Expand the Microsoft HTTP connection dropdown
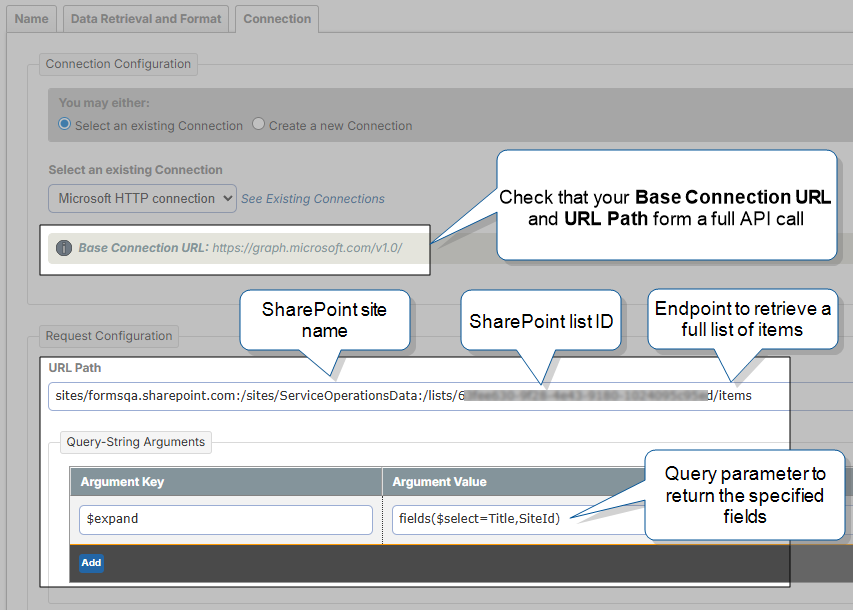 142,198
